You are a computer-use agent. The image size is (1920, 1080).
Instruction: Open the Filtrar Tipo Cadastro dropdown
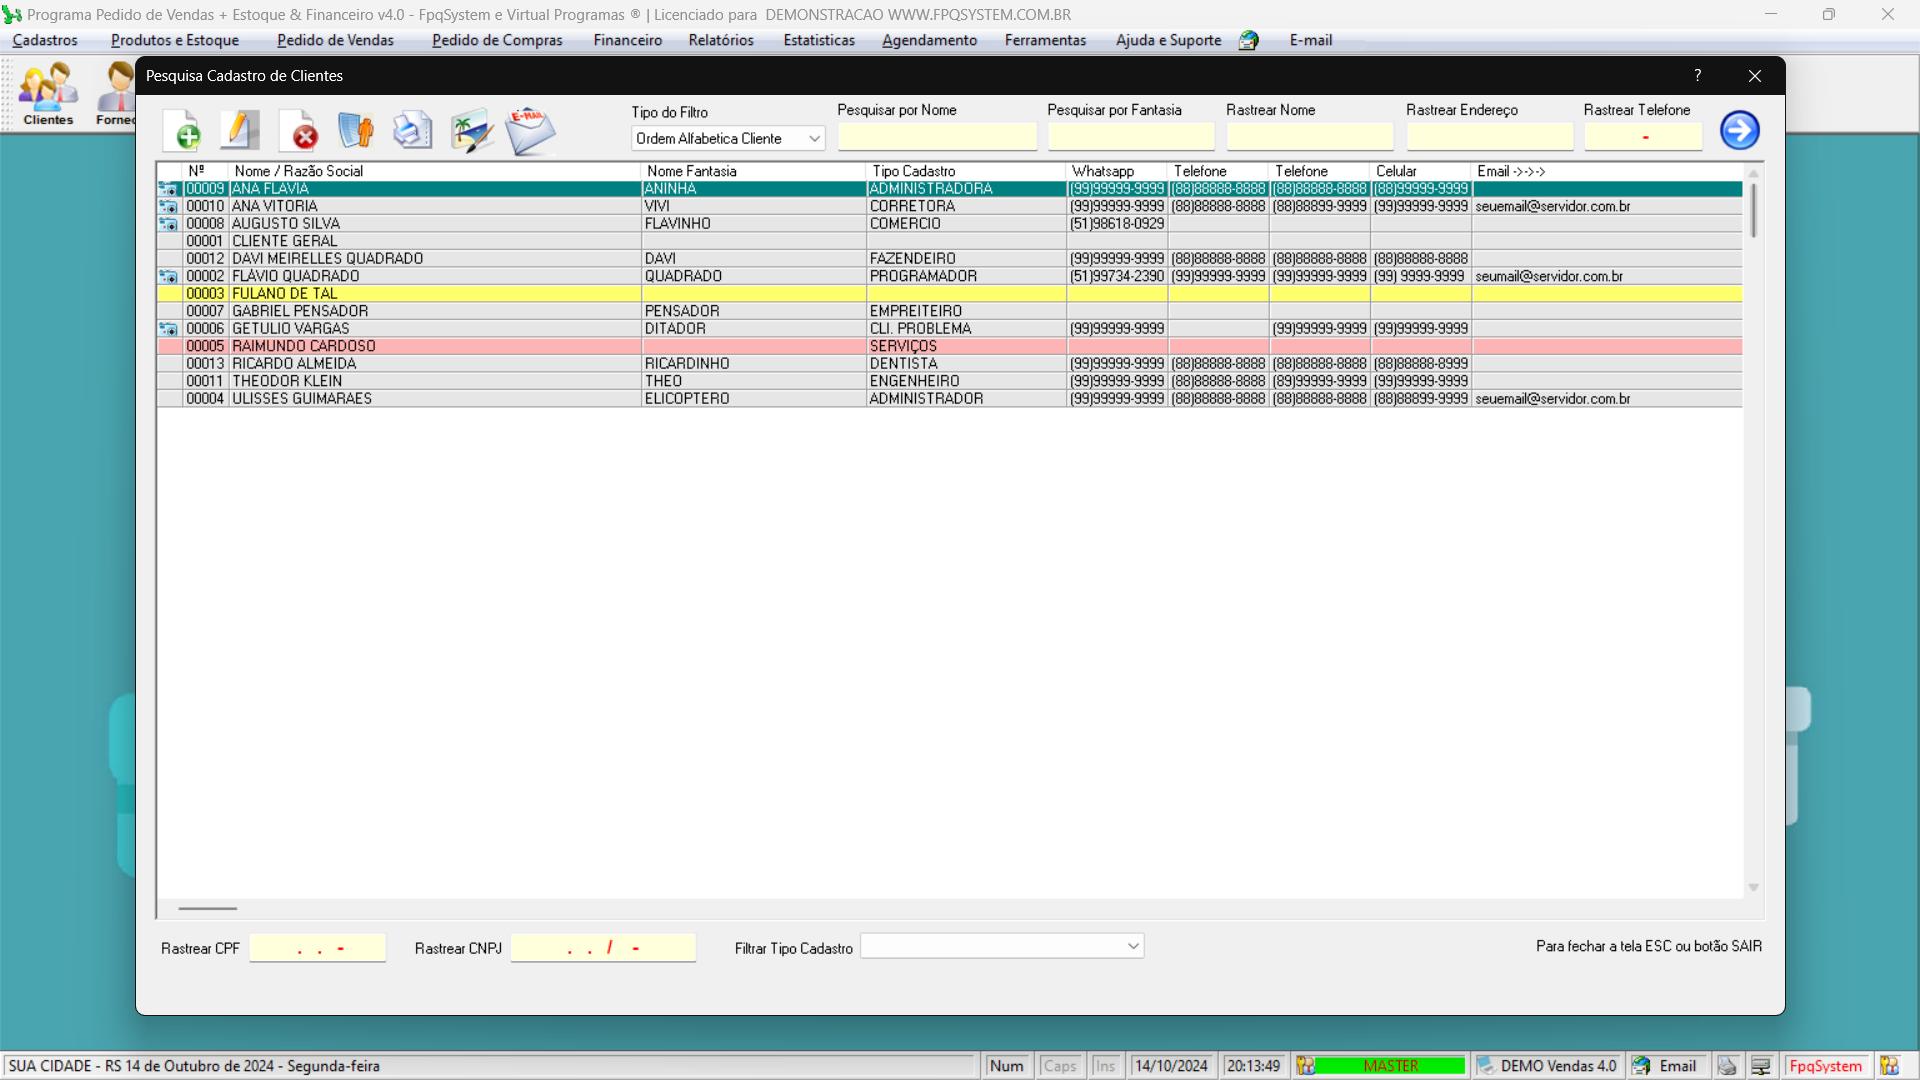point(1002,946)
